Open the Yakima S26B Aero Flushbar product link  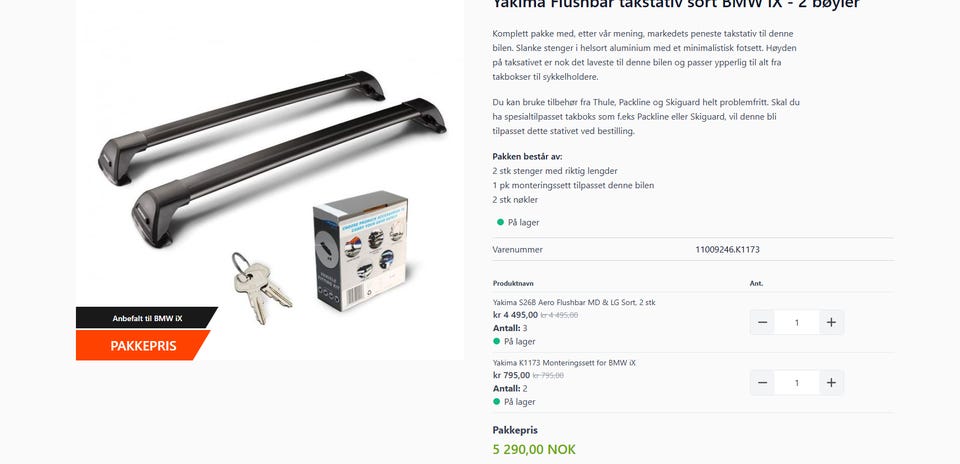pyautogui.click(x=574, y=302)
